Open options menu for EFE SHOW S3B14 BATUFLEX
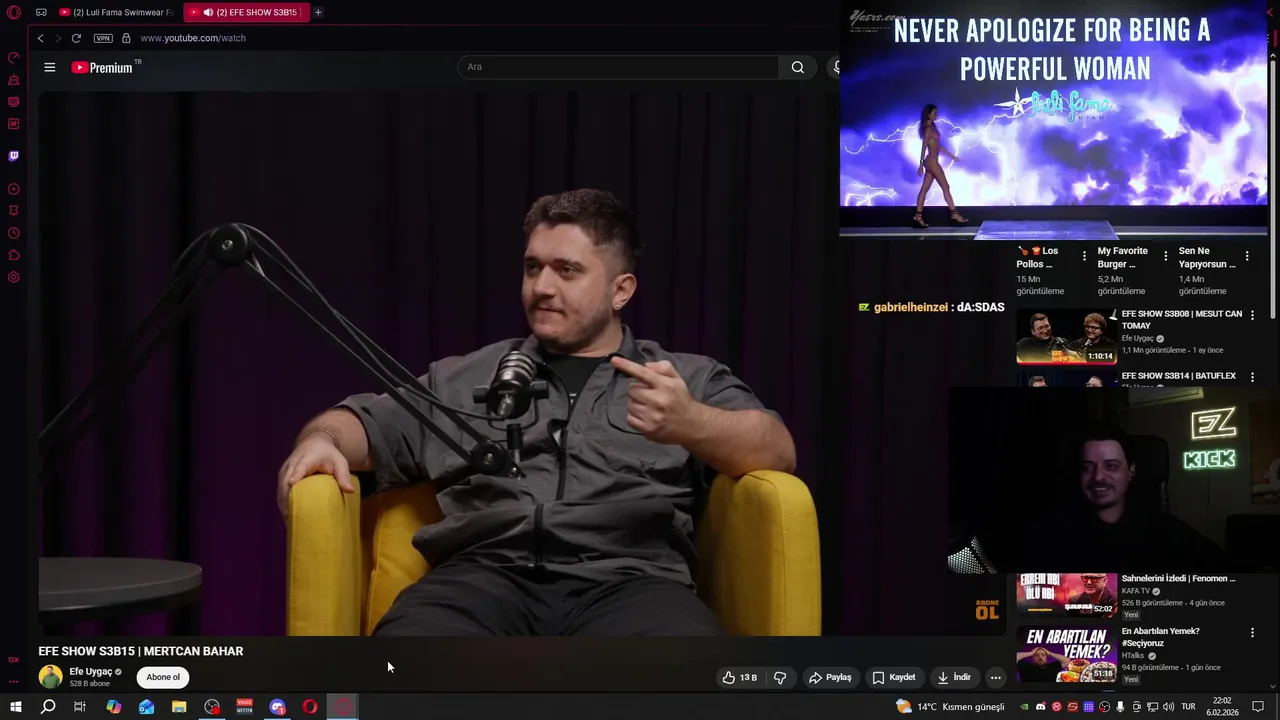Screen dimensions: 1280x720 click(x=1252, y=377)
